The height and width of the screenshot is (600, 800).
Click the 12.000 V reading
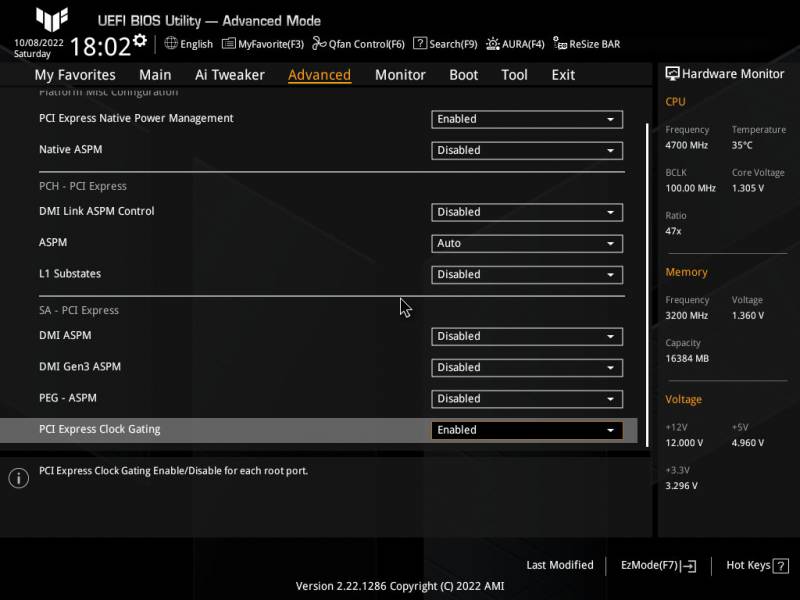[x=684, y=443]
